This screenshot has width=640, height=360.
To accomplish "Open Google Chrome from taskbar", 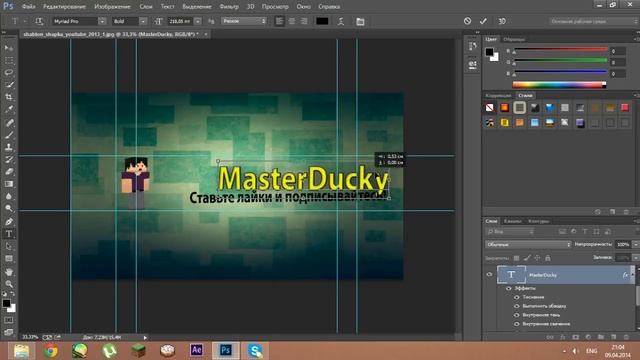I will click(x=51, y=350).
